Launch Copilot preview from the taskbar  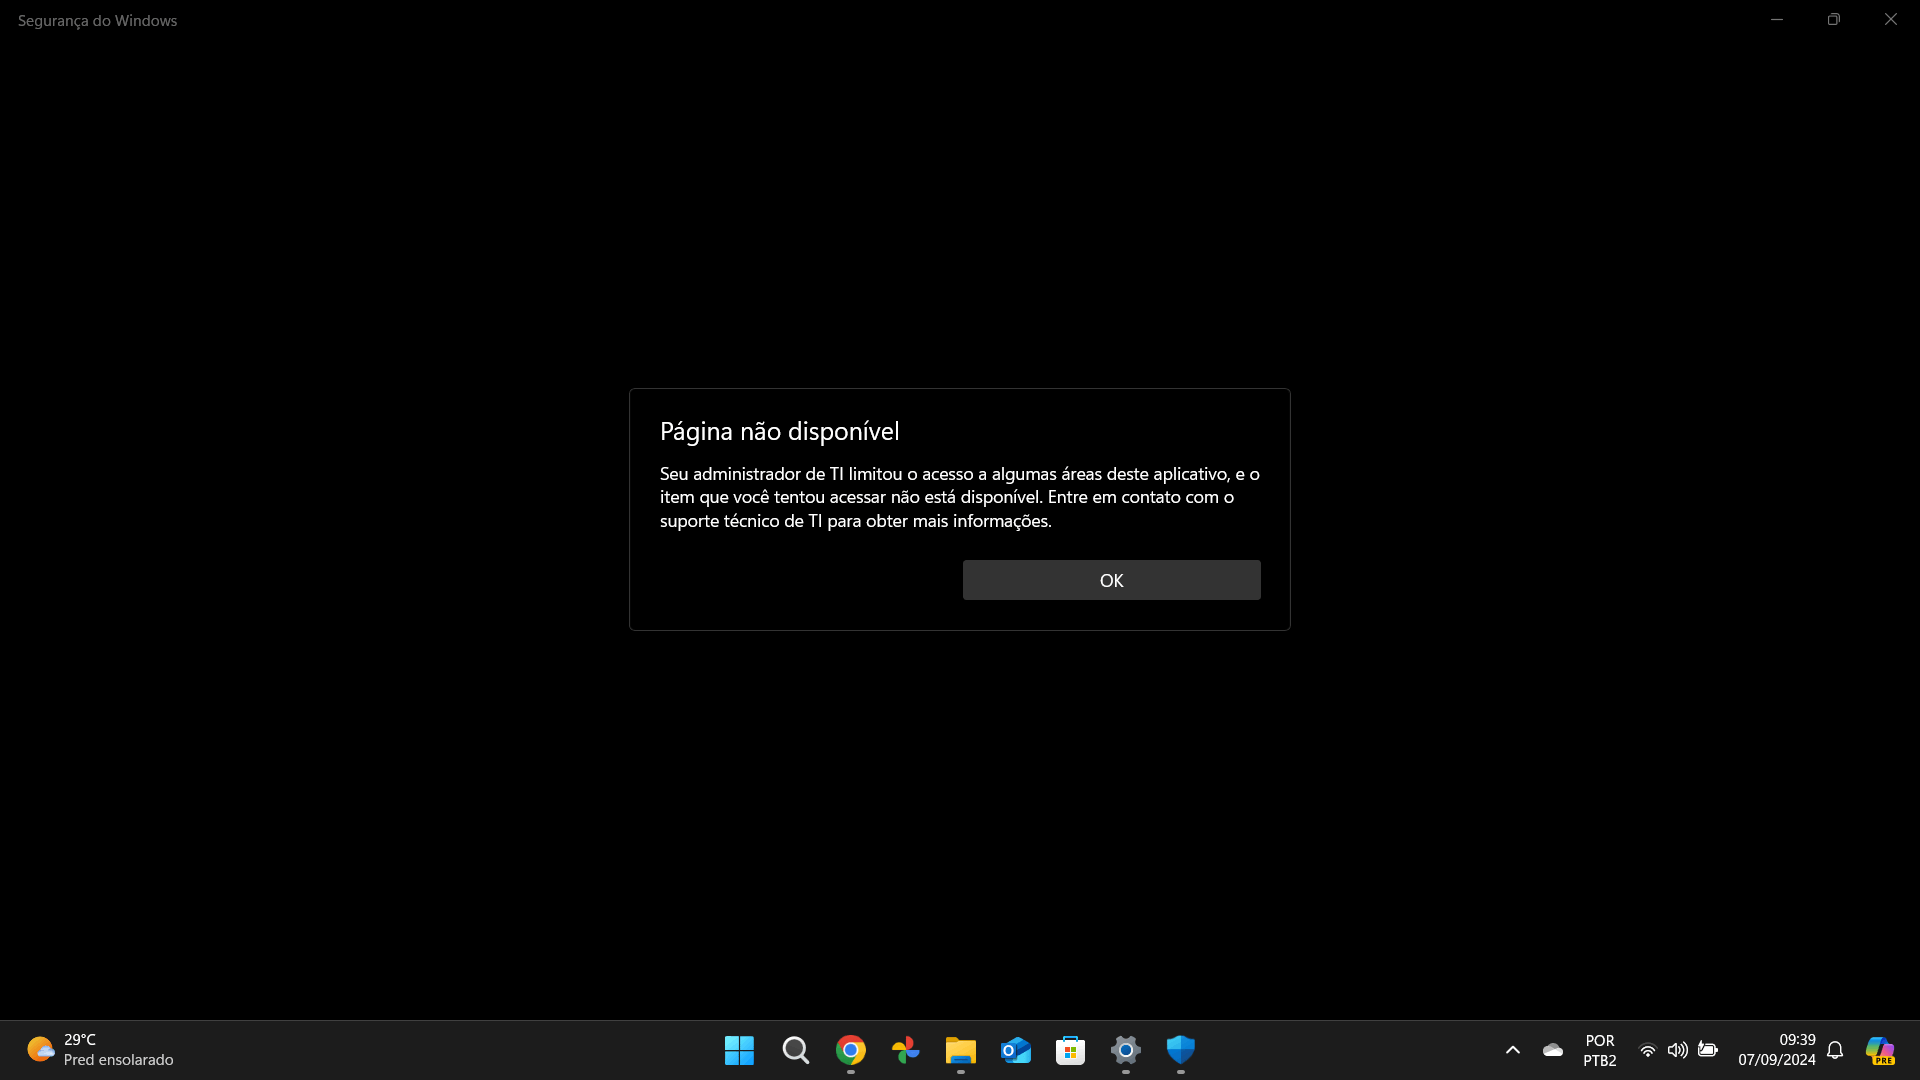click(1880, 1050)
